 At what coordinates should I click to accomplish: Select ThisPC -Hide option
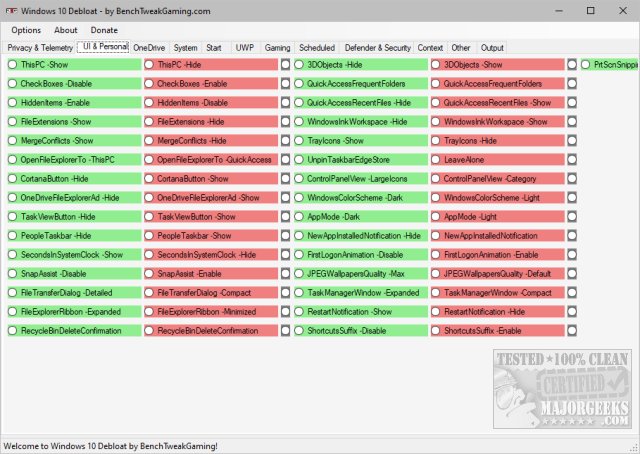pos(211,65)
